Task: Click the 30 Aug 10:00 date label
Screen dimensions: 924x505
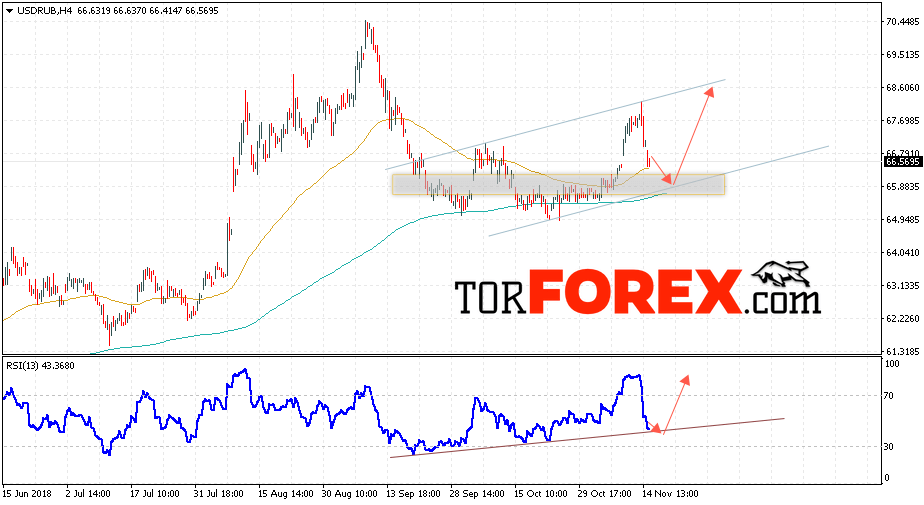Action: tap(350, 494)
